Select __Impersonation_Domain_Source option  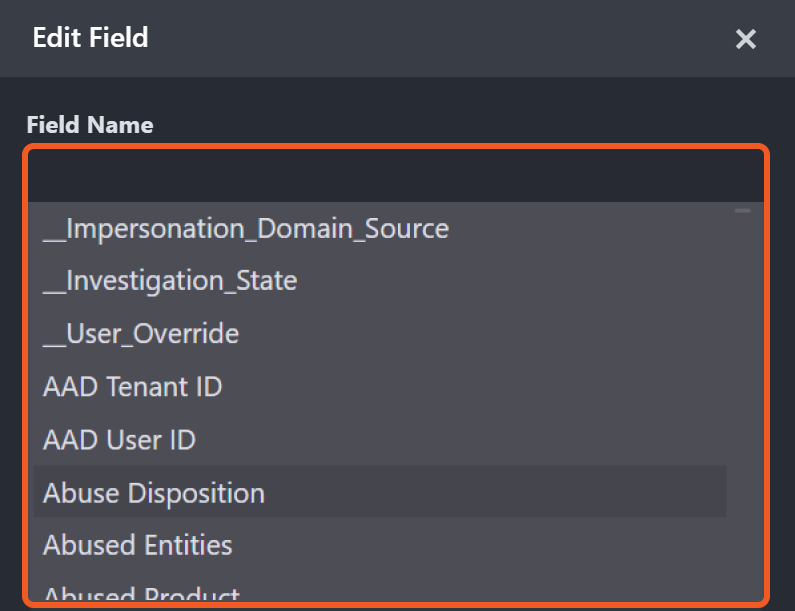tap(246, 229)
